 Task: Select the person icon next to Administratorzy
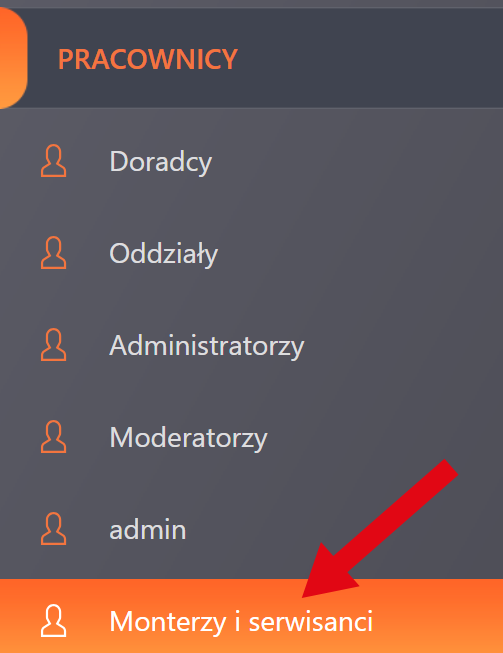click(x=53, y=345)
